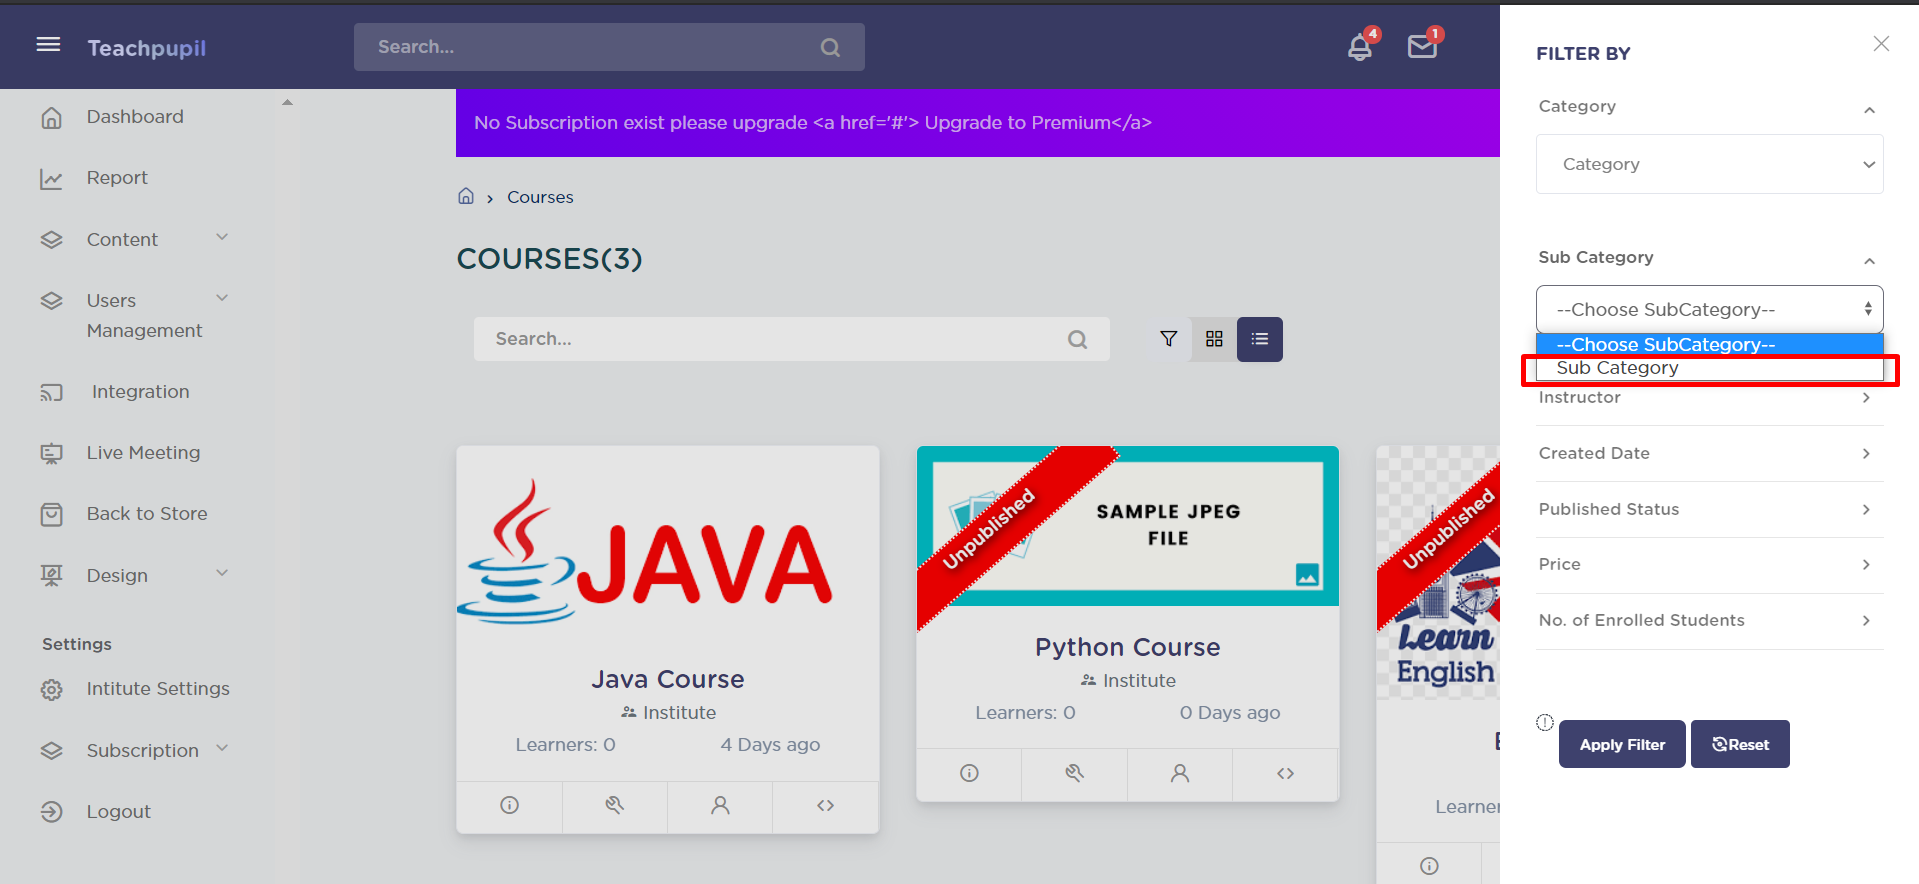Open the mail messages icon
Viewport: 1919px width, 884px height.
(x=1422, y=47)
